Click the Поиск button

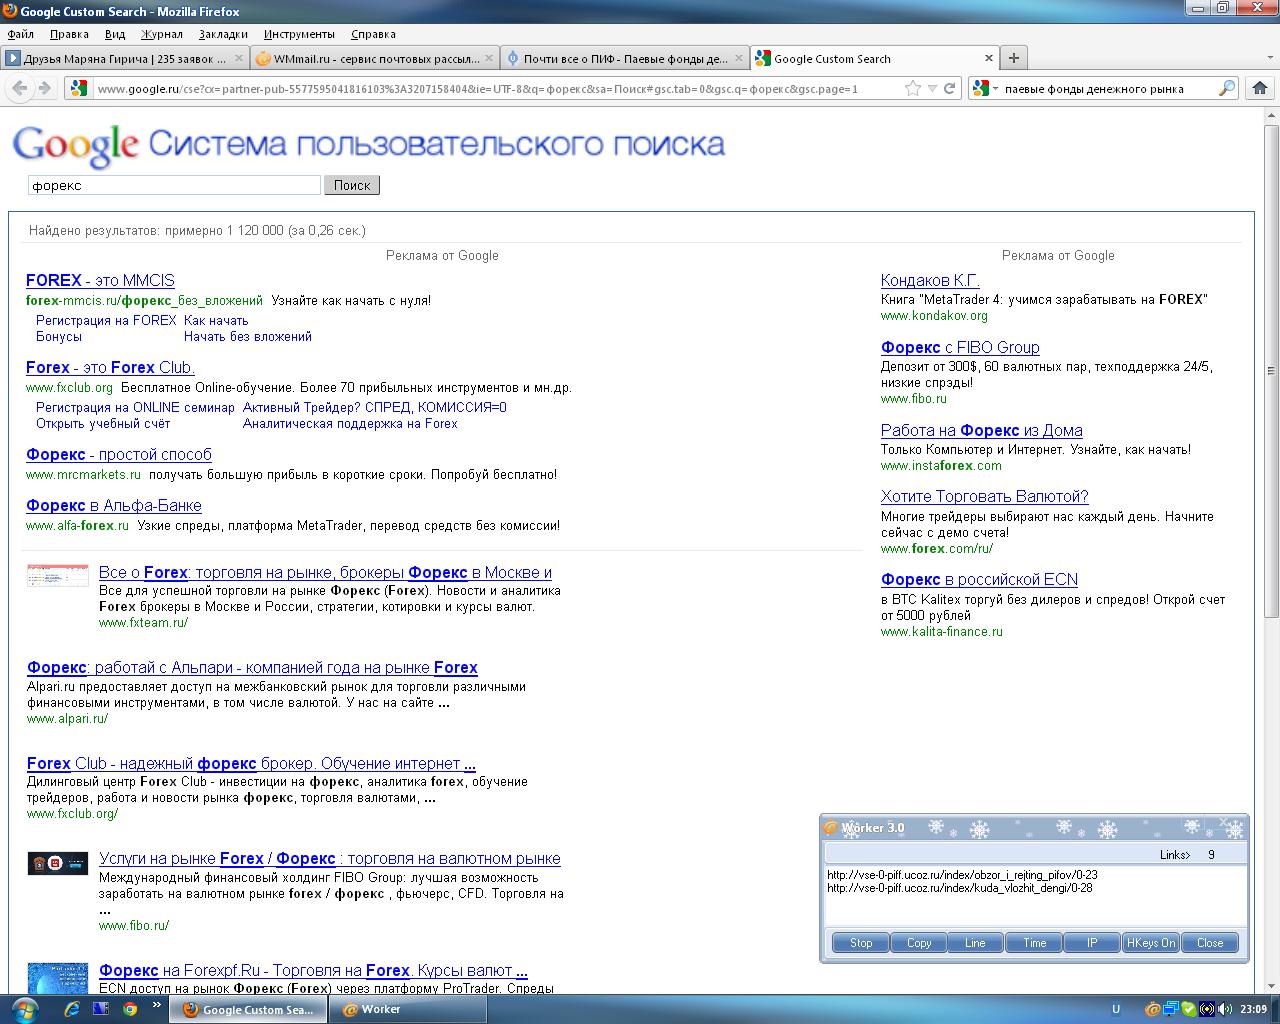pos(352,185)
